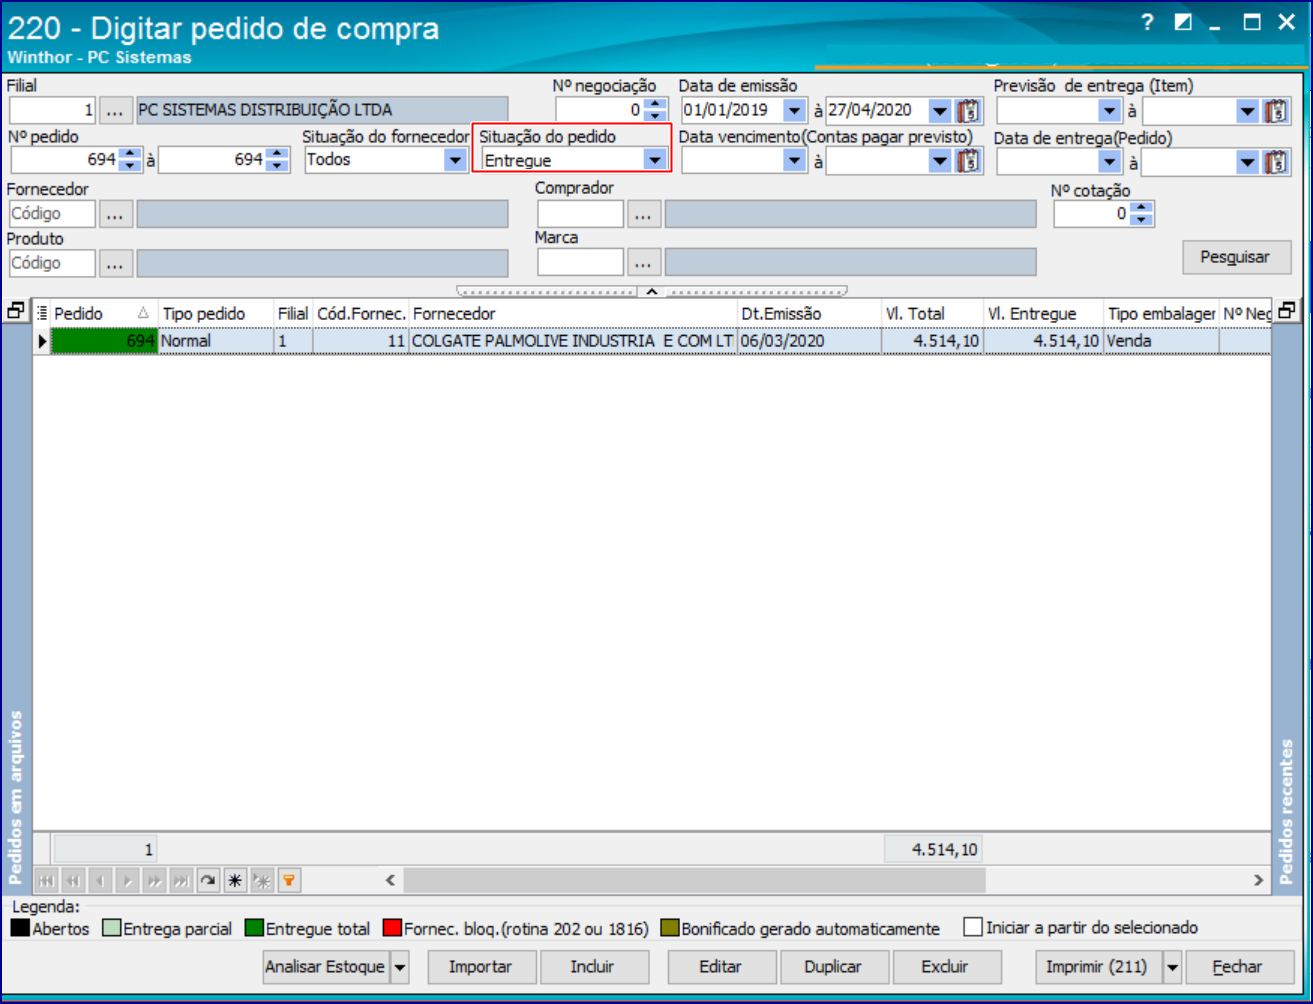Screen dimensions: 1313x1004
Task: Sort grid by Vl. Total column header
Action: point(932,314)
